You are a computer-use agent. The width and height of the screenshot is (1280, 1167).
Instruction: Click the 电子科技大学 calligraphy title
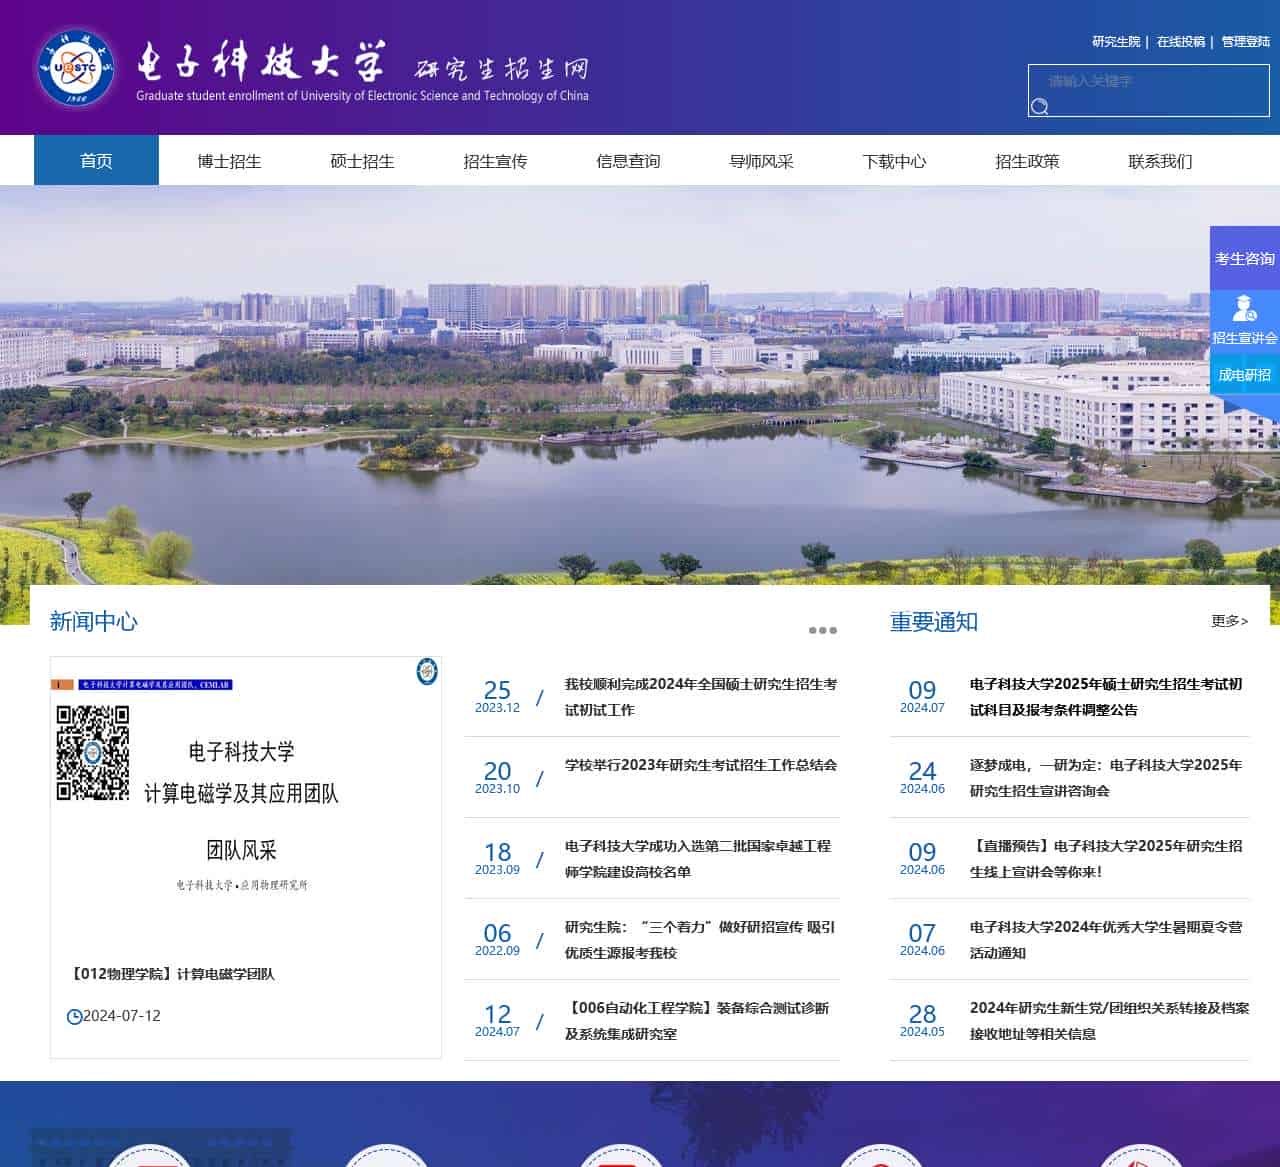click(260, 62)
